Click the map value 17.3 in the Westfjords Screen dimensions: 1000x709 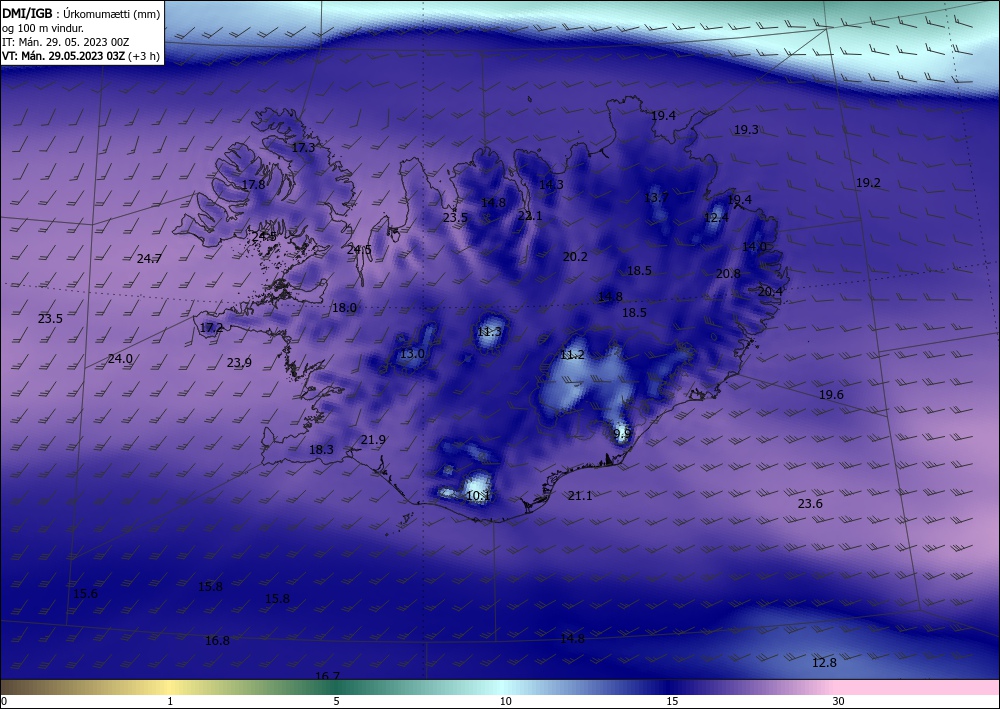pyautogui.click(x=304, y=147)
